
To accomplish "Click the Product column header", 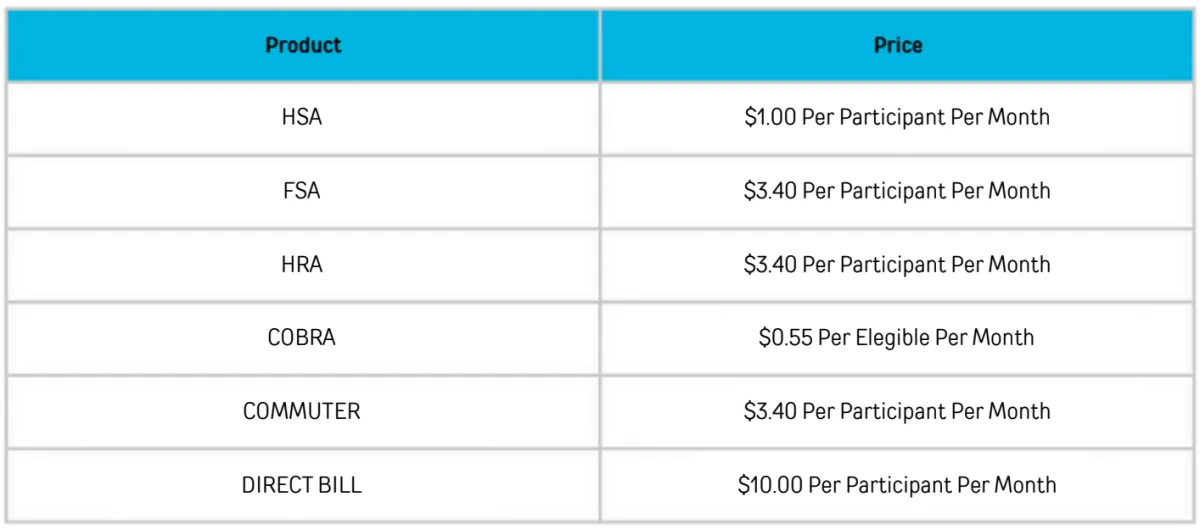I will (x=303, y=45).
